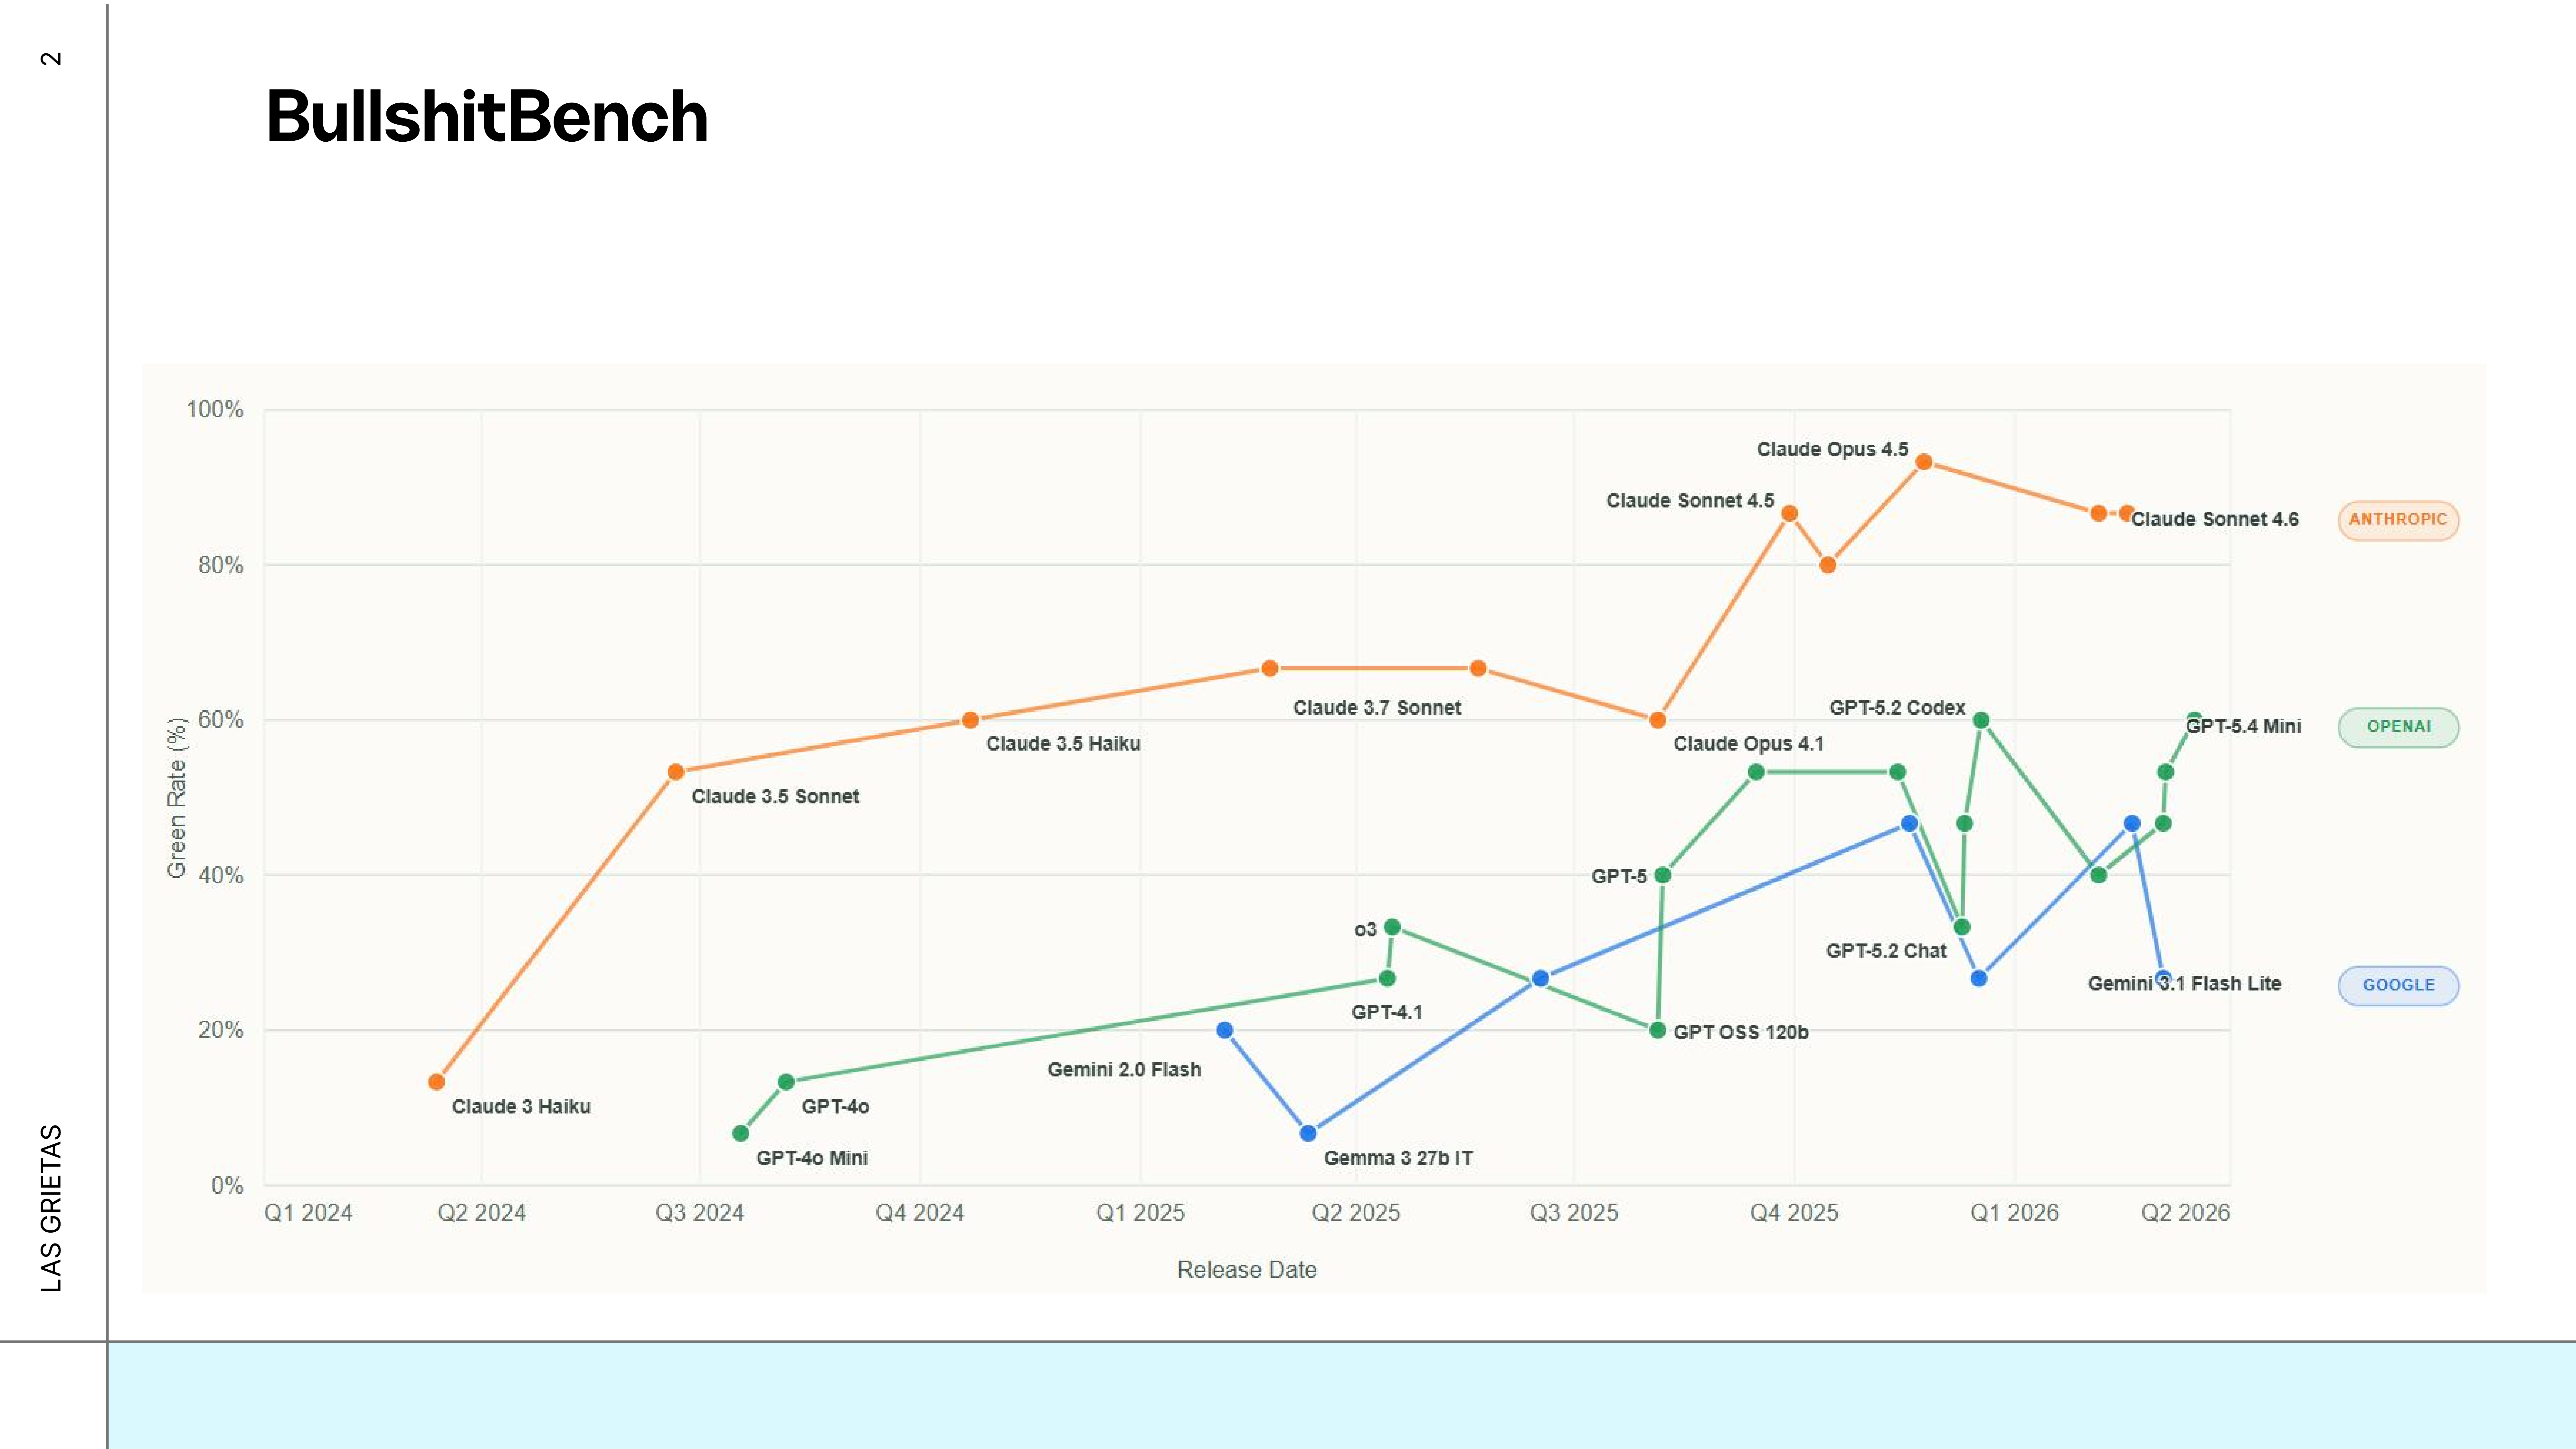Screen dimensions: 2576x1449
Task: Click the o3 data point
Action: coord(1392,927)
